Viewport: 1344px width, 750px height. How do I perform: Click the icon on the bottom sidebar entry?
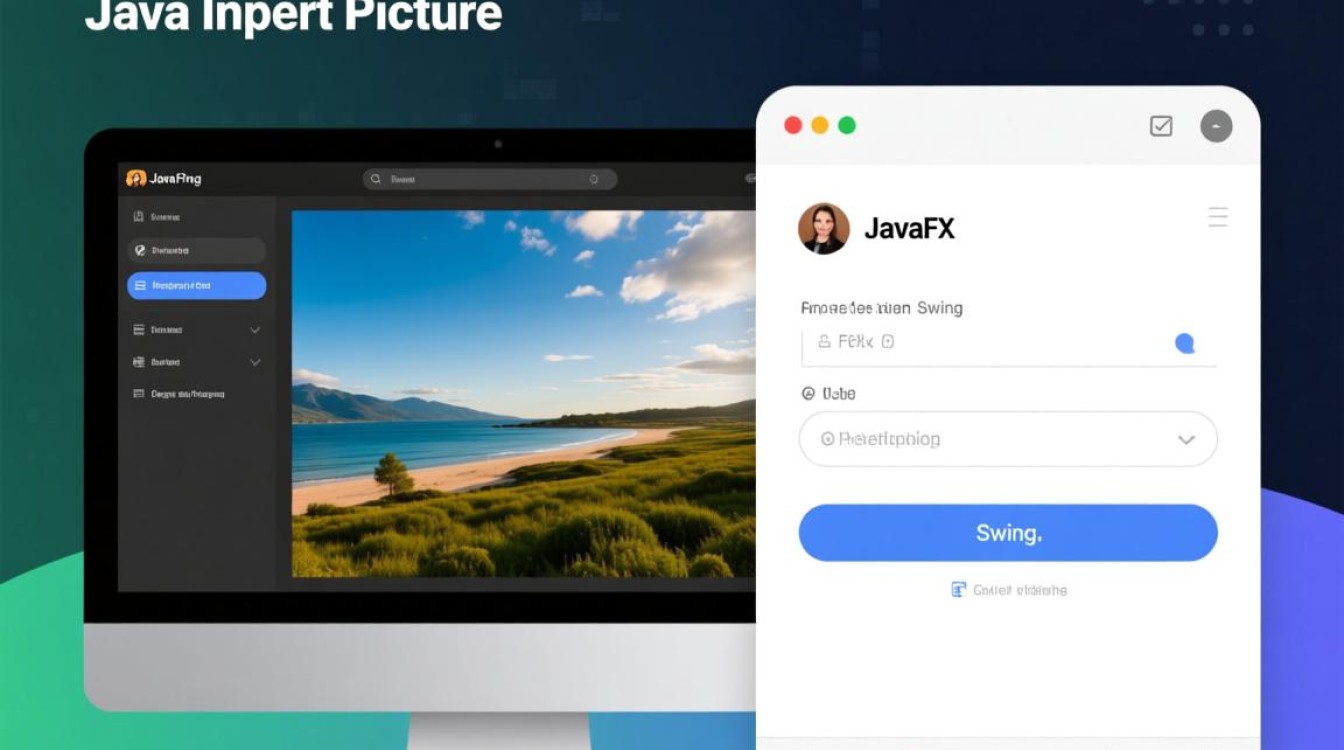click(137, 393)
